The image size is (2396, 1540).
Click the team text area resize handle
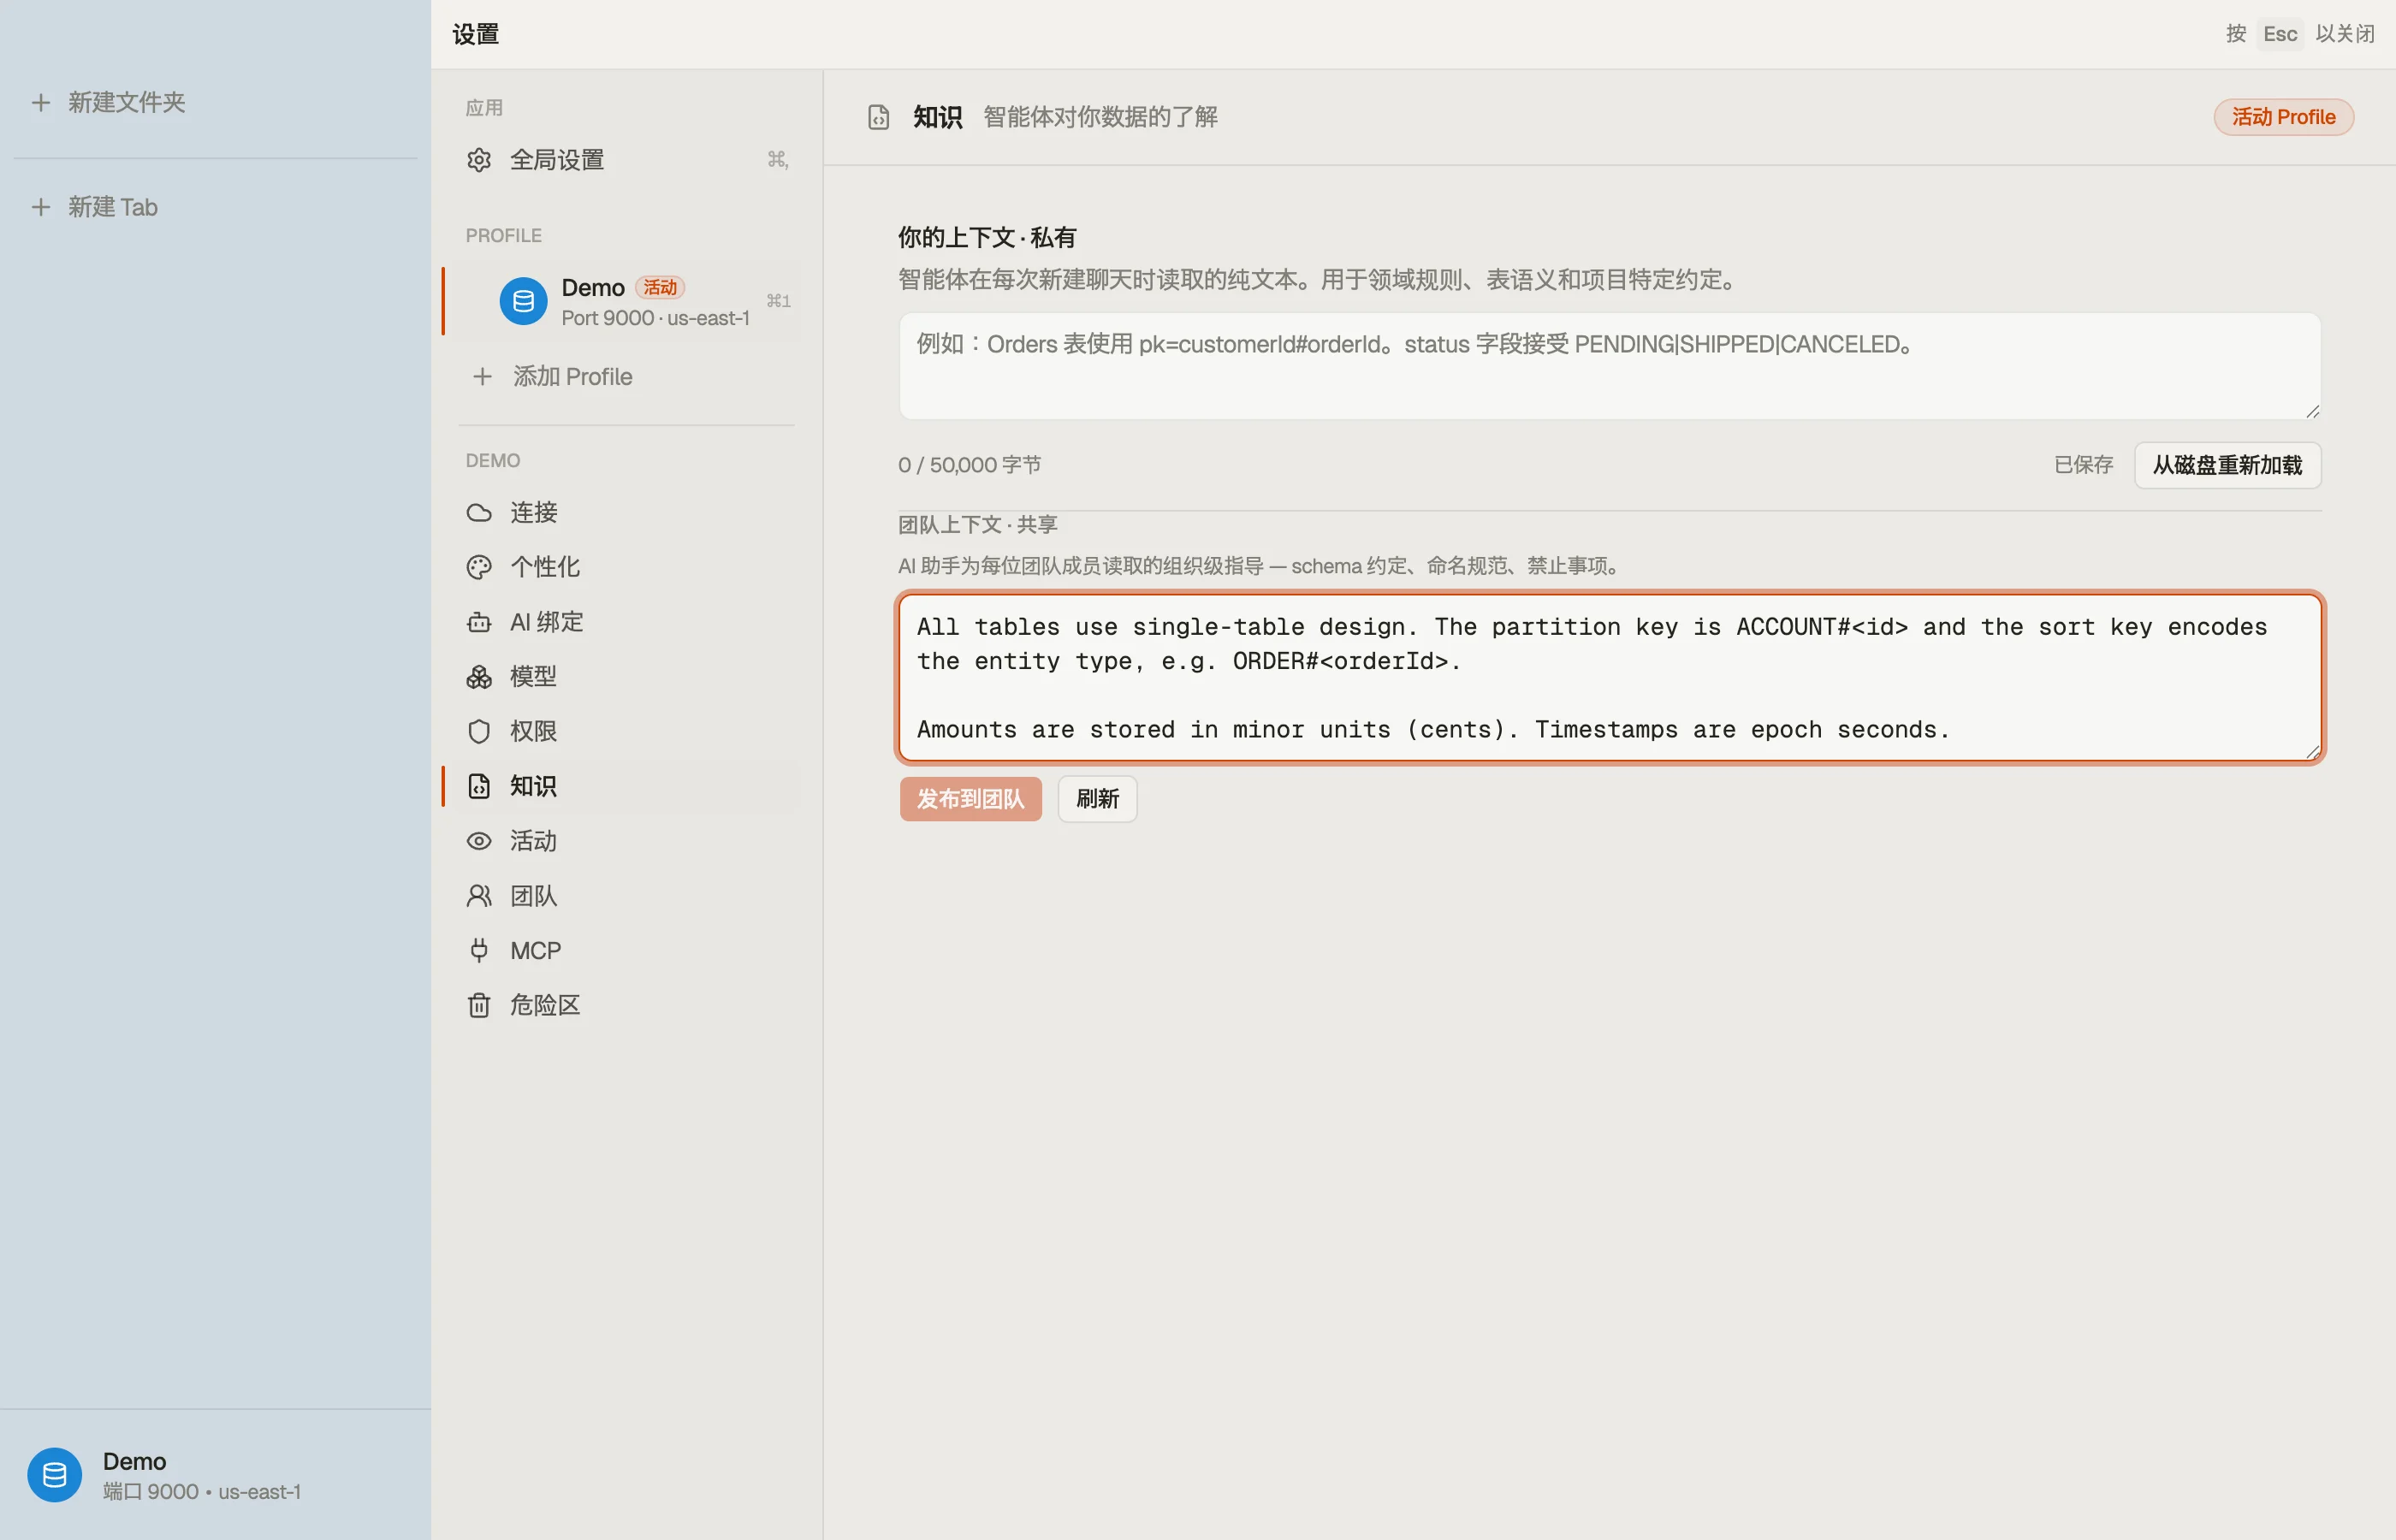click(x=2312, y=752)
